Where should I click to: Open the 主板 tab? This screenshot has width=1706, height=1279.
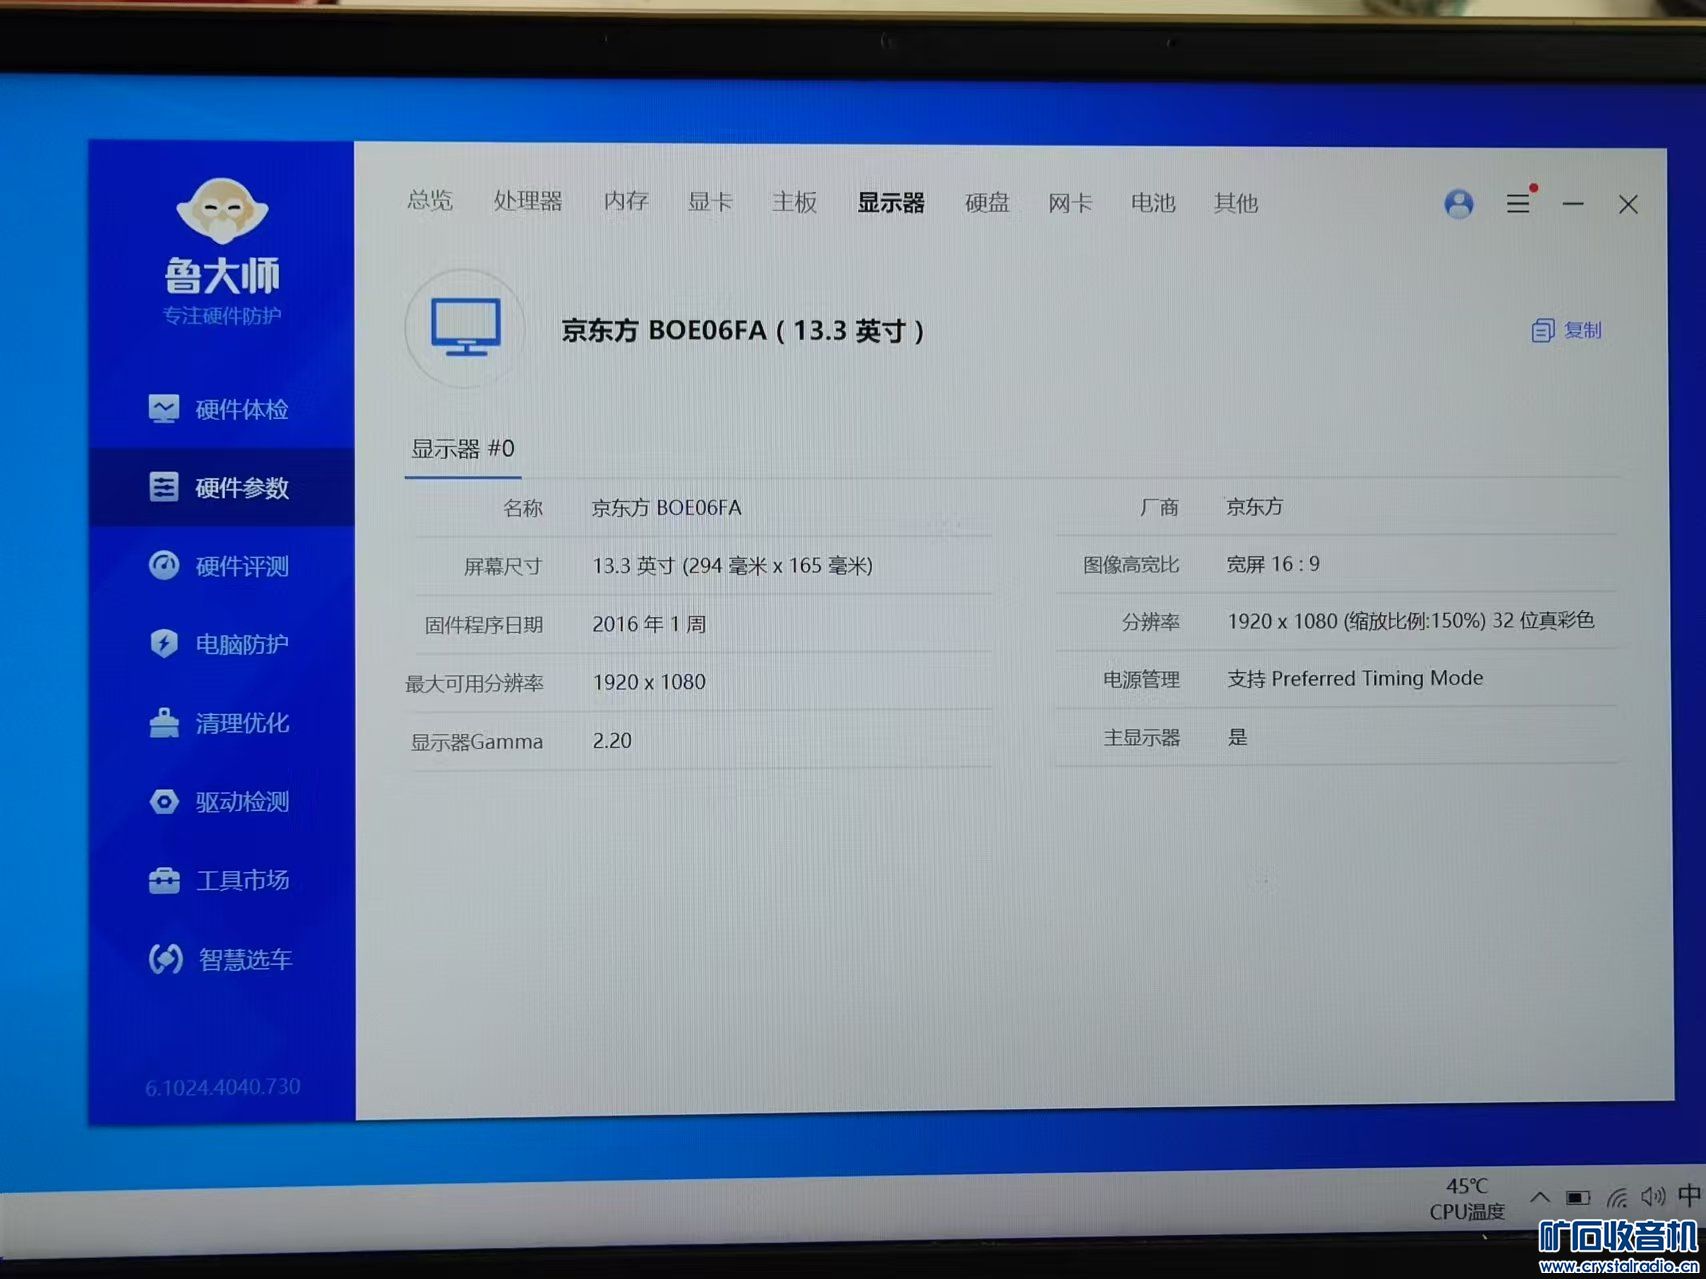click(x=795, y=202)
